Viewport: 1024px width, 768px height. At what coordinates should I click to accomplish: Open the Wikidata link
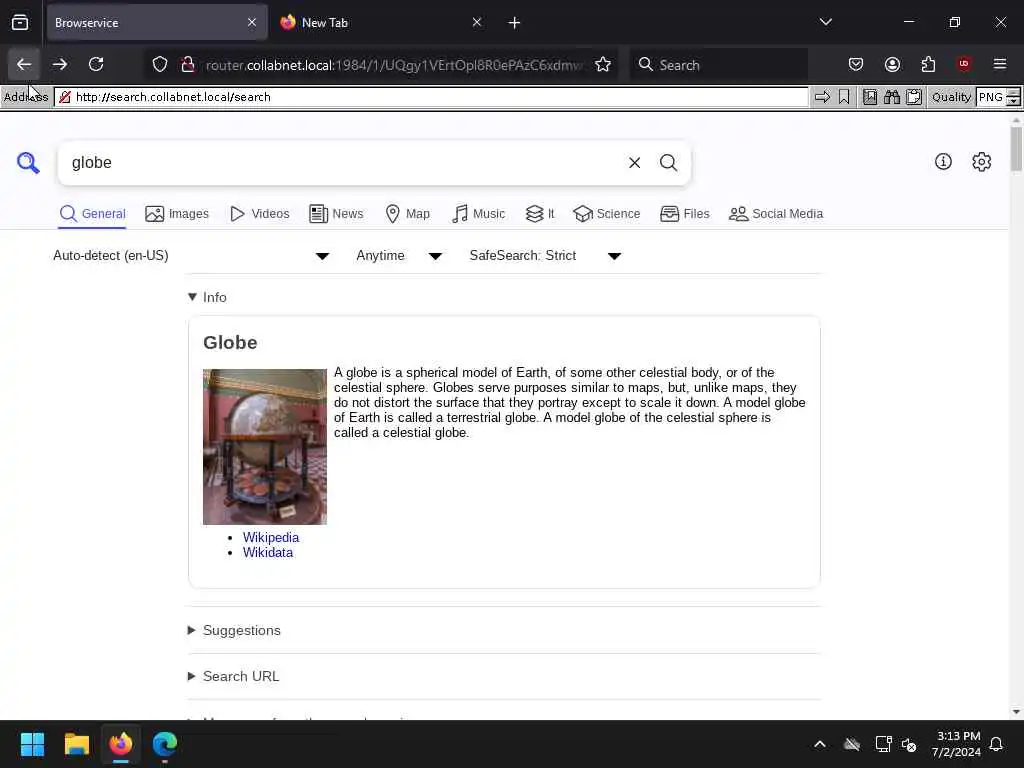point(268,552)
